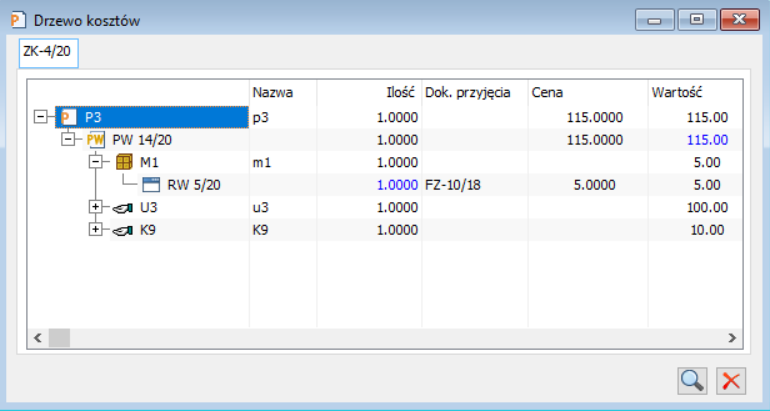Click the K9 name column cell
Image resolution: width=770 pixels, height=411 pixels.
pyautogui.click(x=260, y=230)
